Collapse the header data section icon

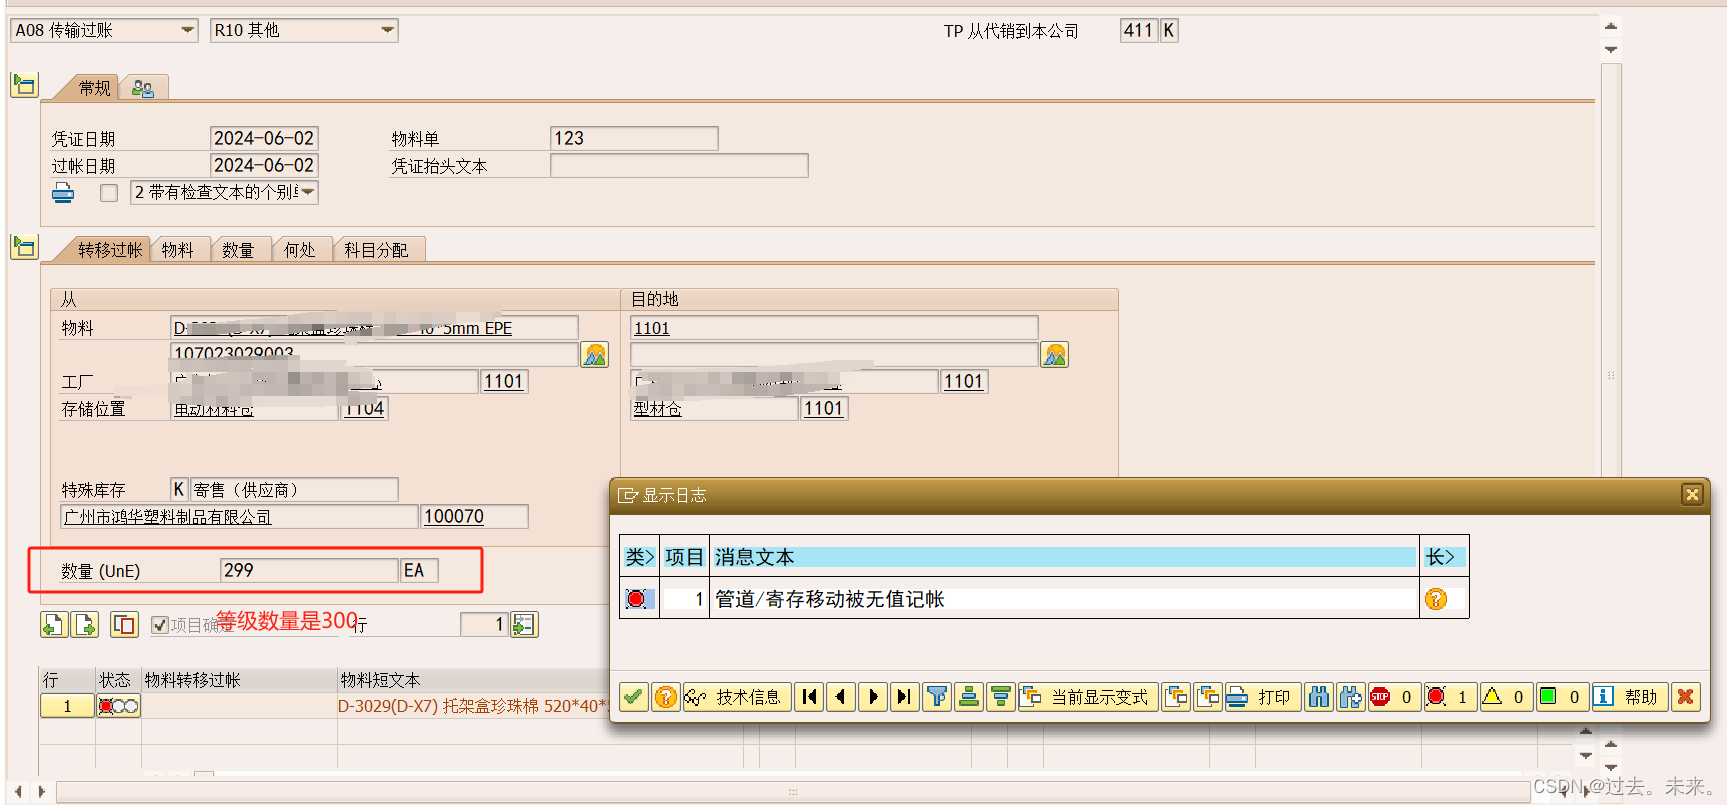24,85
